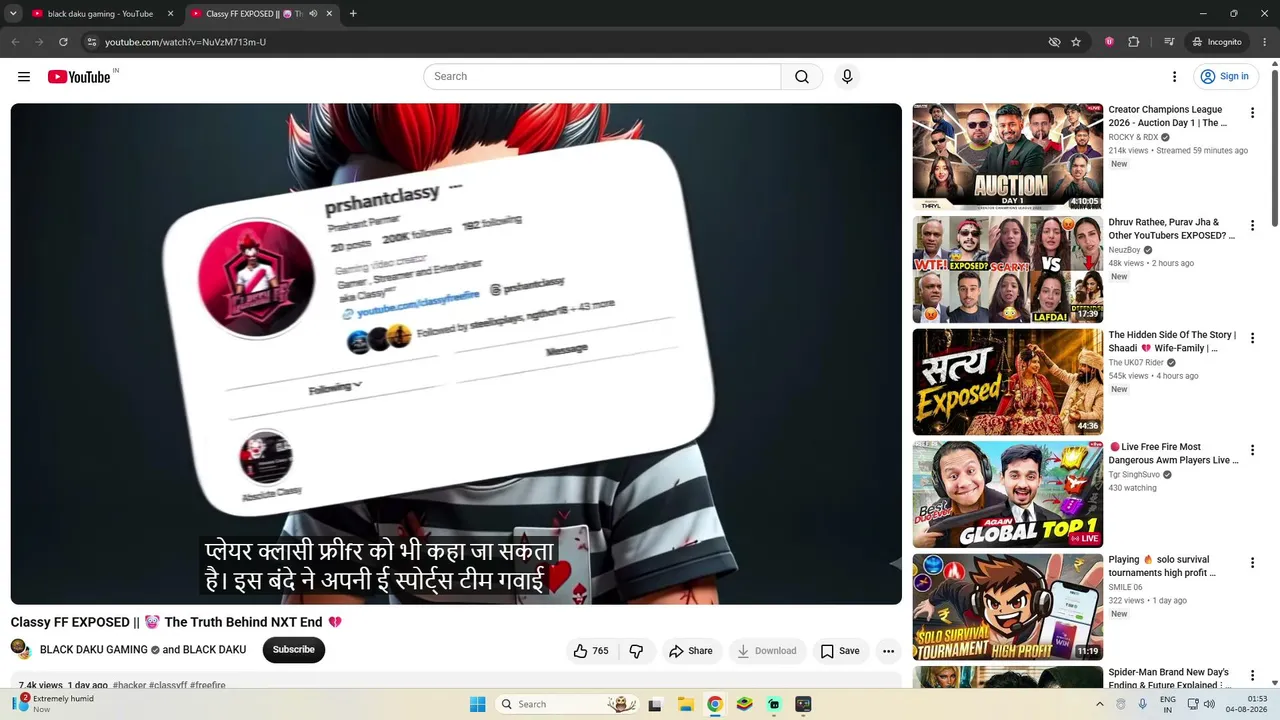Save the video to a playlist
1280x720 pixels.
pos(840,651)
